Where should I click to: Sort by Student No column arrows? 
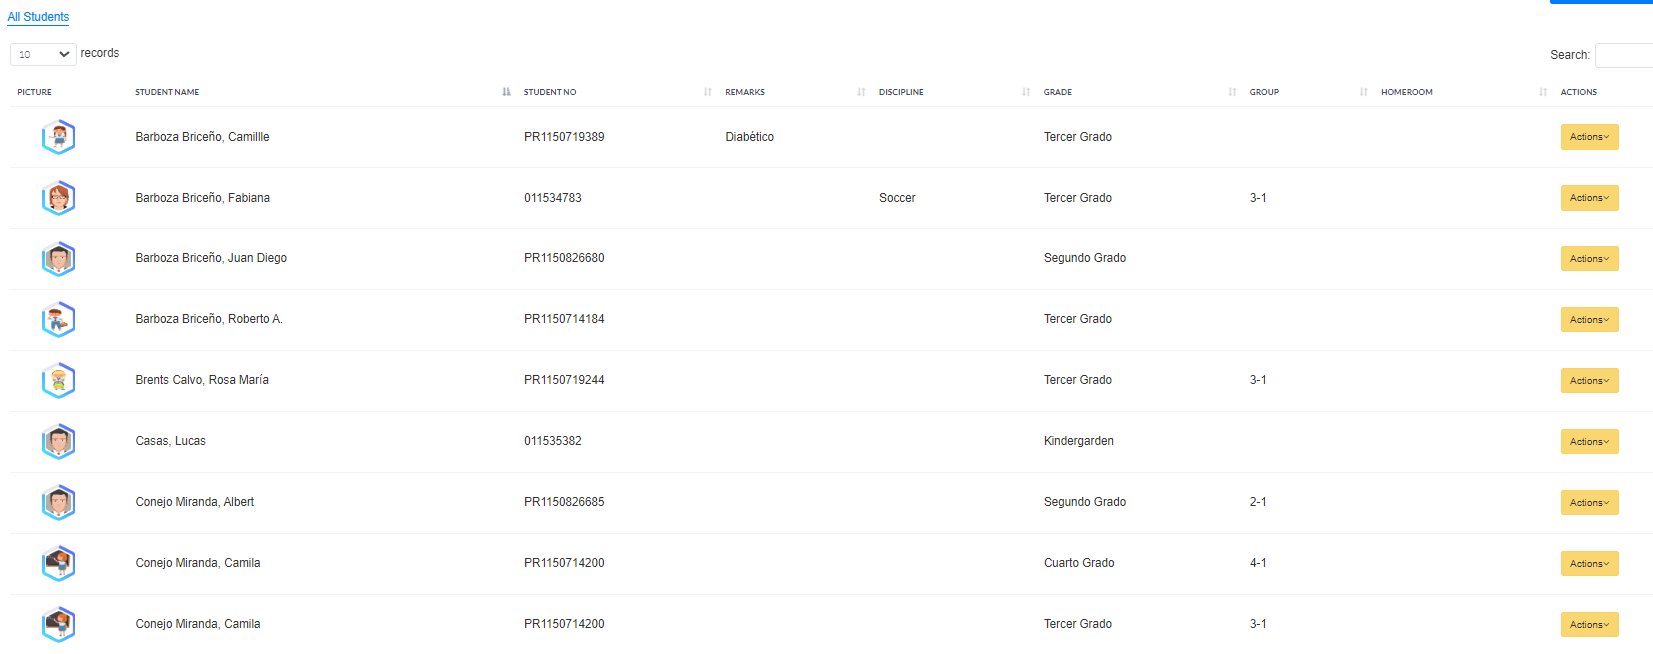[708, 92]
